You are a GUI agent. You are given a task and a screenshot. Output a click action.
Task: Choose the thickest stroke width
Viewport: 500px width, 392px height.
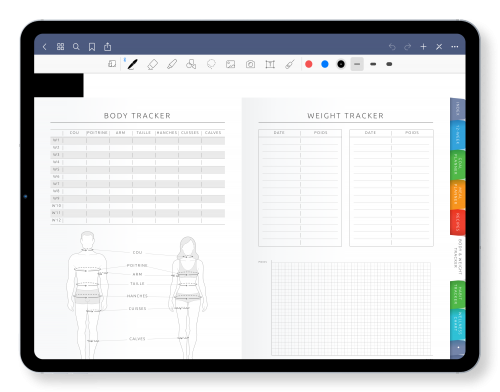pyautogui.click(x=389, y=64)
